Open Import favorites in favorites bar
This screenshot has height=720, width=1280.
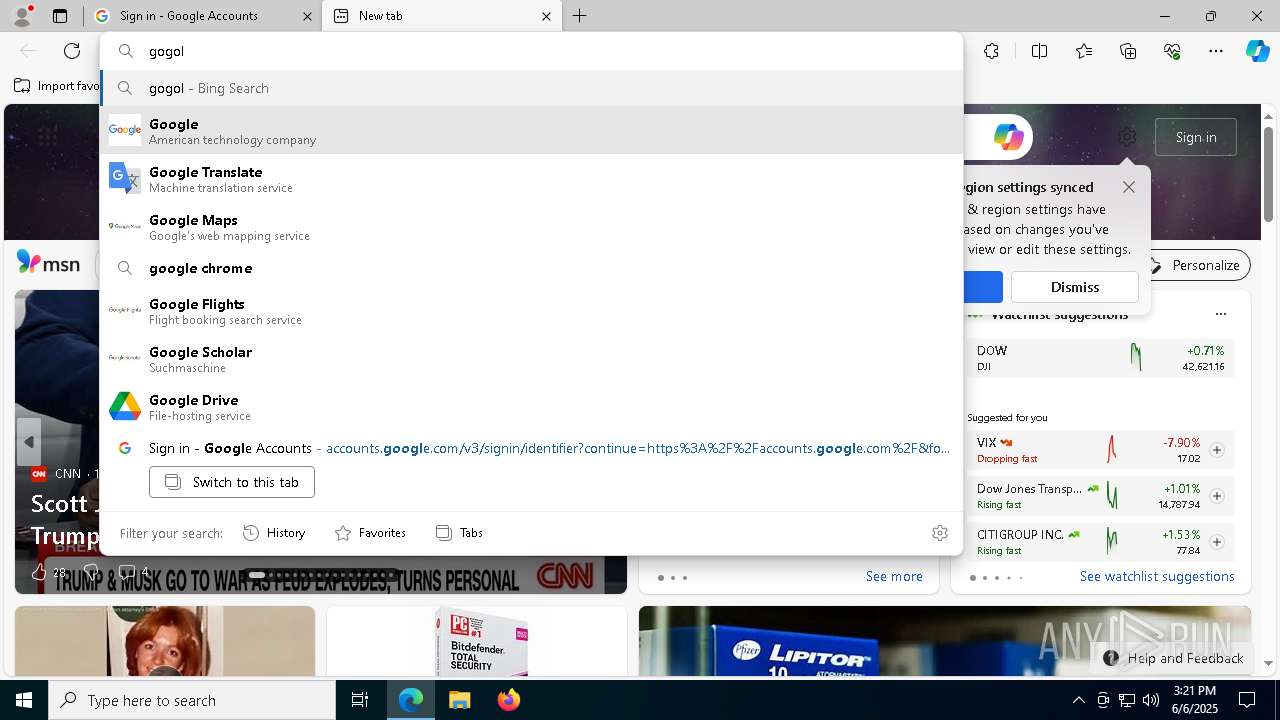tap(56, 86)
